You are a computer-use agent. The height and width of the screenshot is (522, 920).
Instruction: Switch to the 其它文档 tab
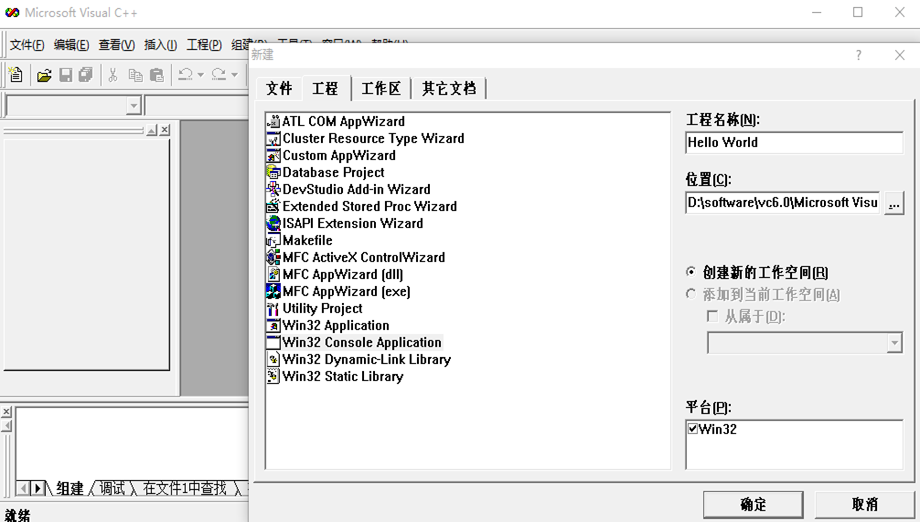coord(449,89)
